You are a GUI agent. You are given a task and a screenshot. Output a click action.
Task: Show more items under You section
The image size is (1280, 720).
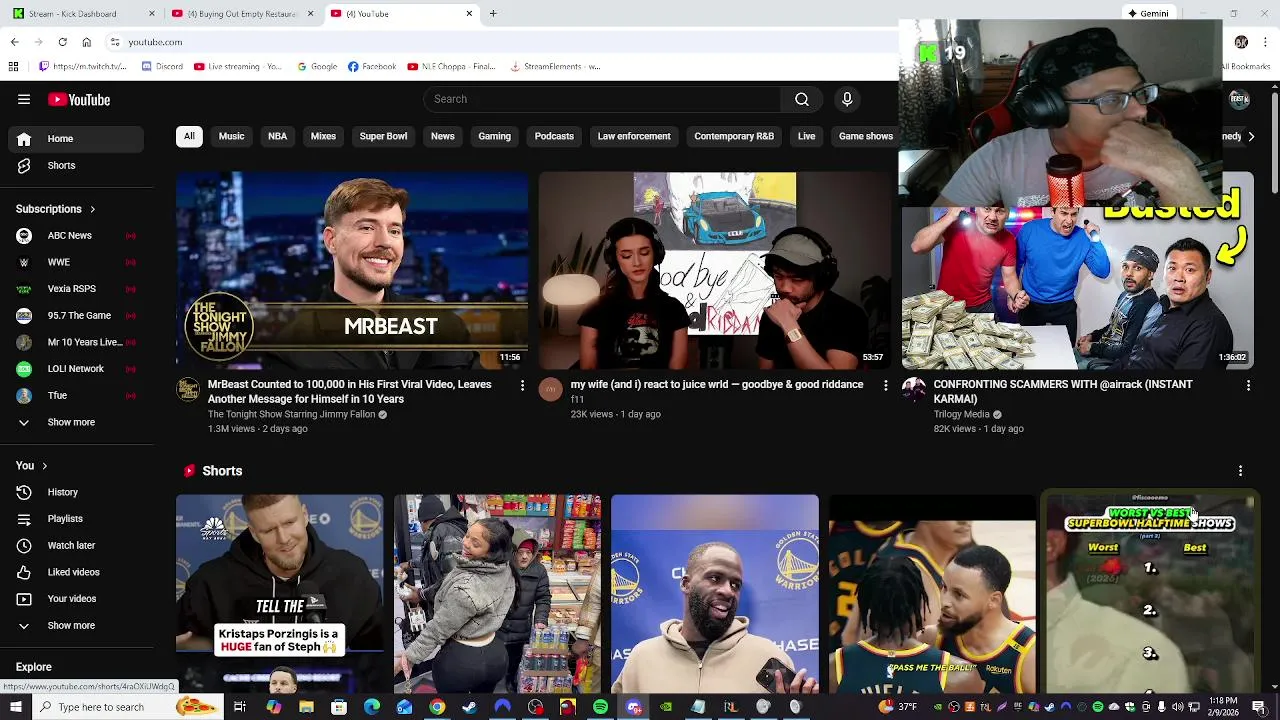76,625
